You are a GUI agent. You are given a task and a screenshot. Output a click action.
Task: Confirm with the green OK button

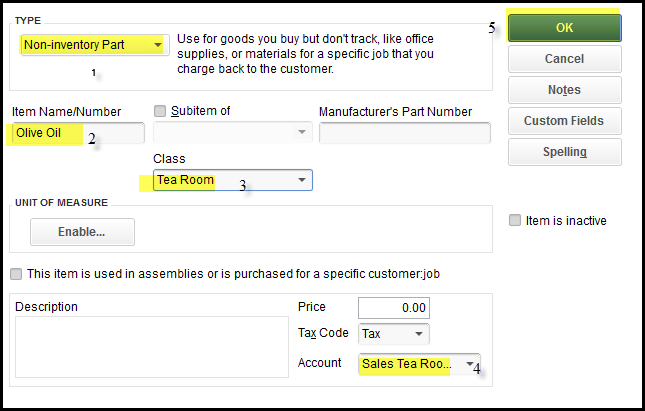564,28
